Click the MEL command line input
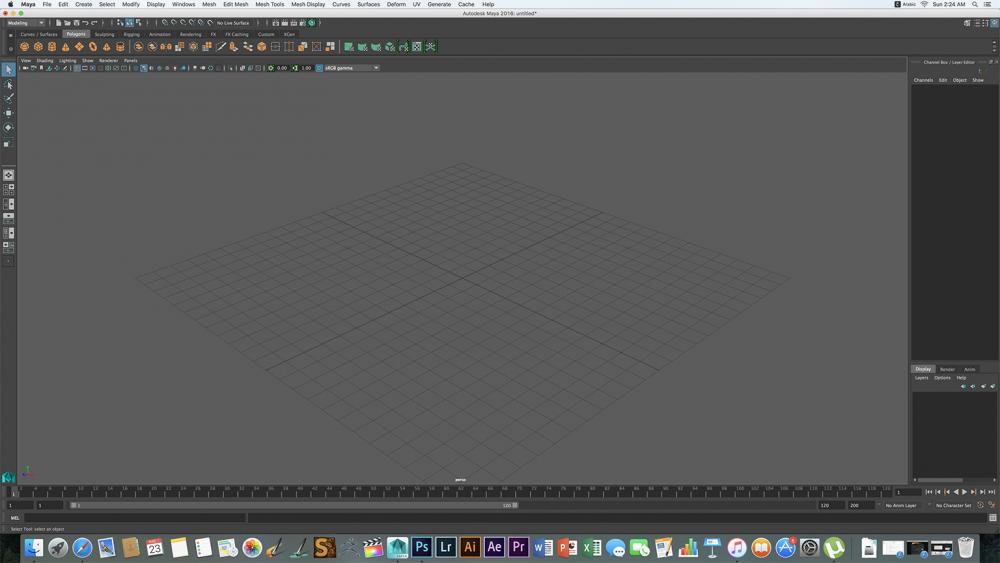 click(134, 518)
